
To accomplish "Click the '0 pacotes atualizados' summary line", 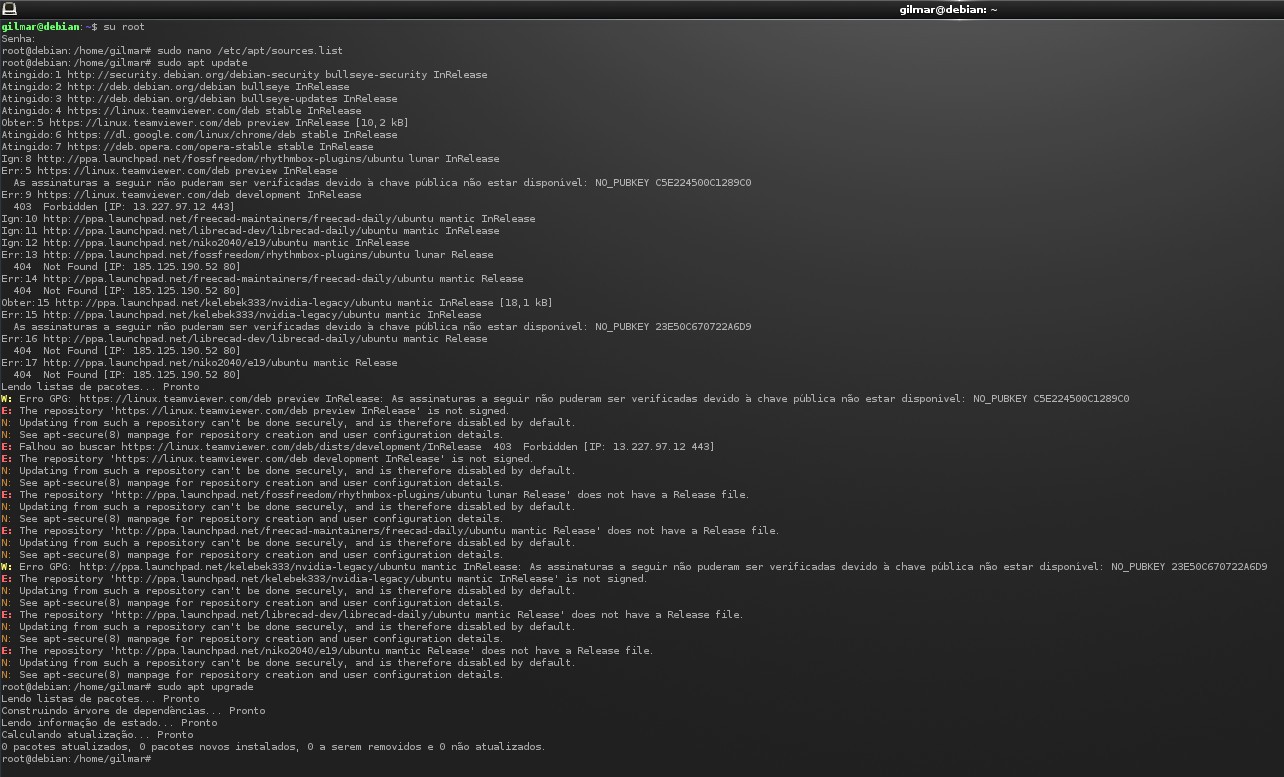I will click(273, 746).
